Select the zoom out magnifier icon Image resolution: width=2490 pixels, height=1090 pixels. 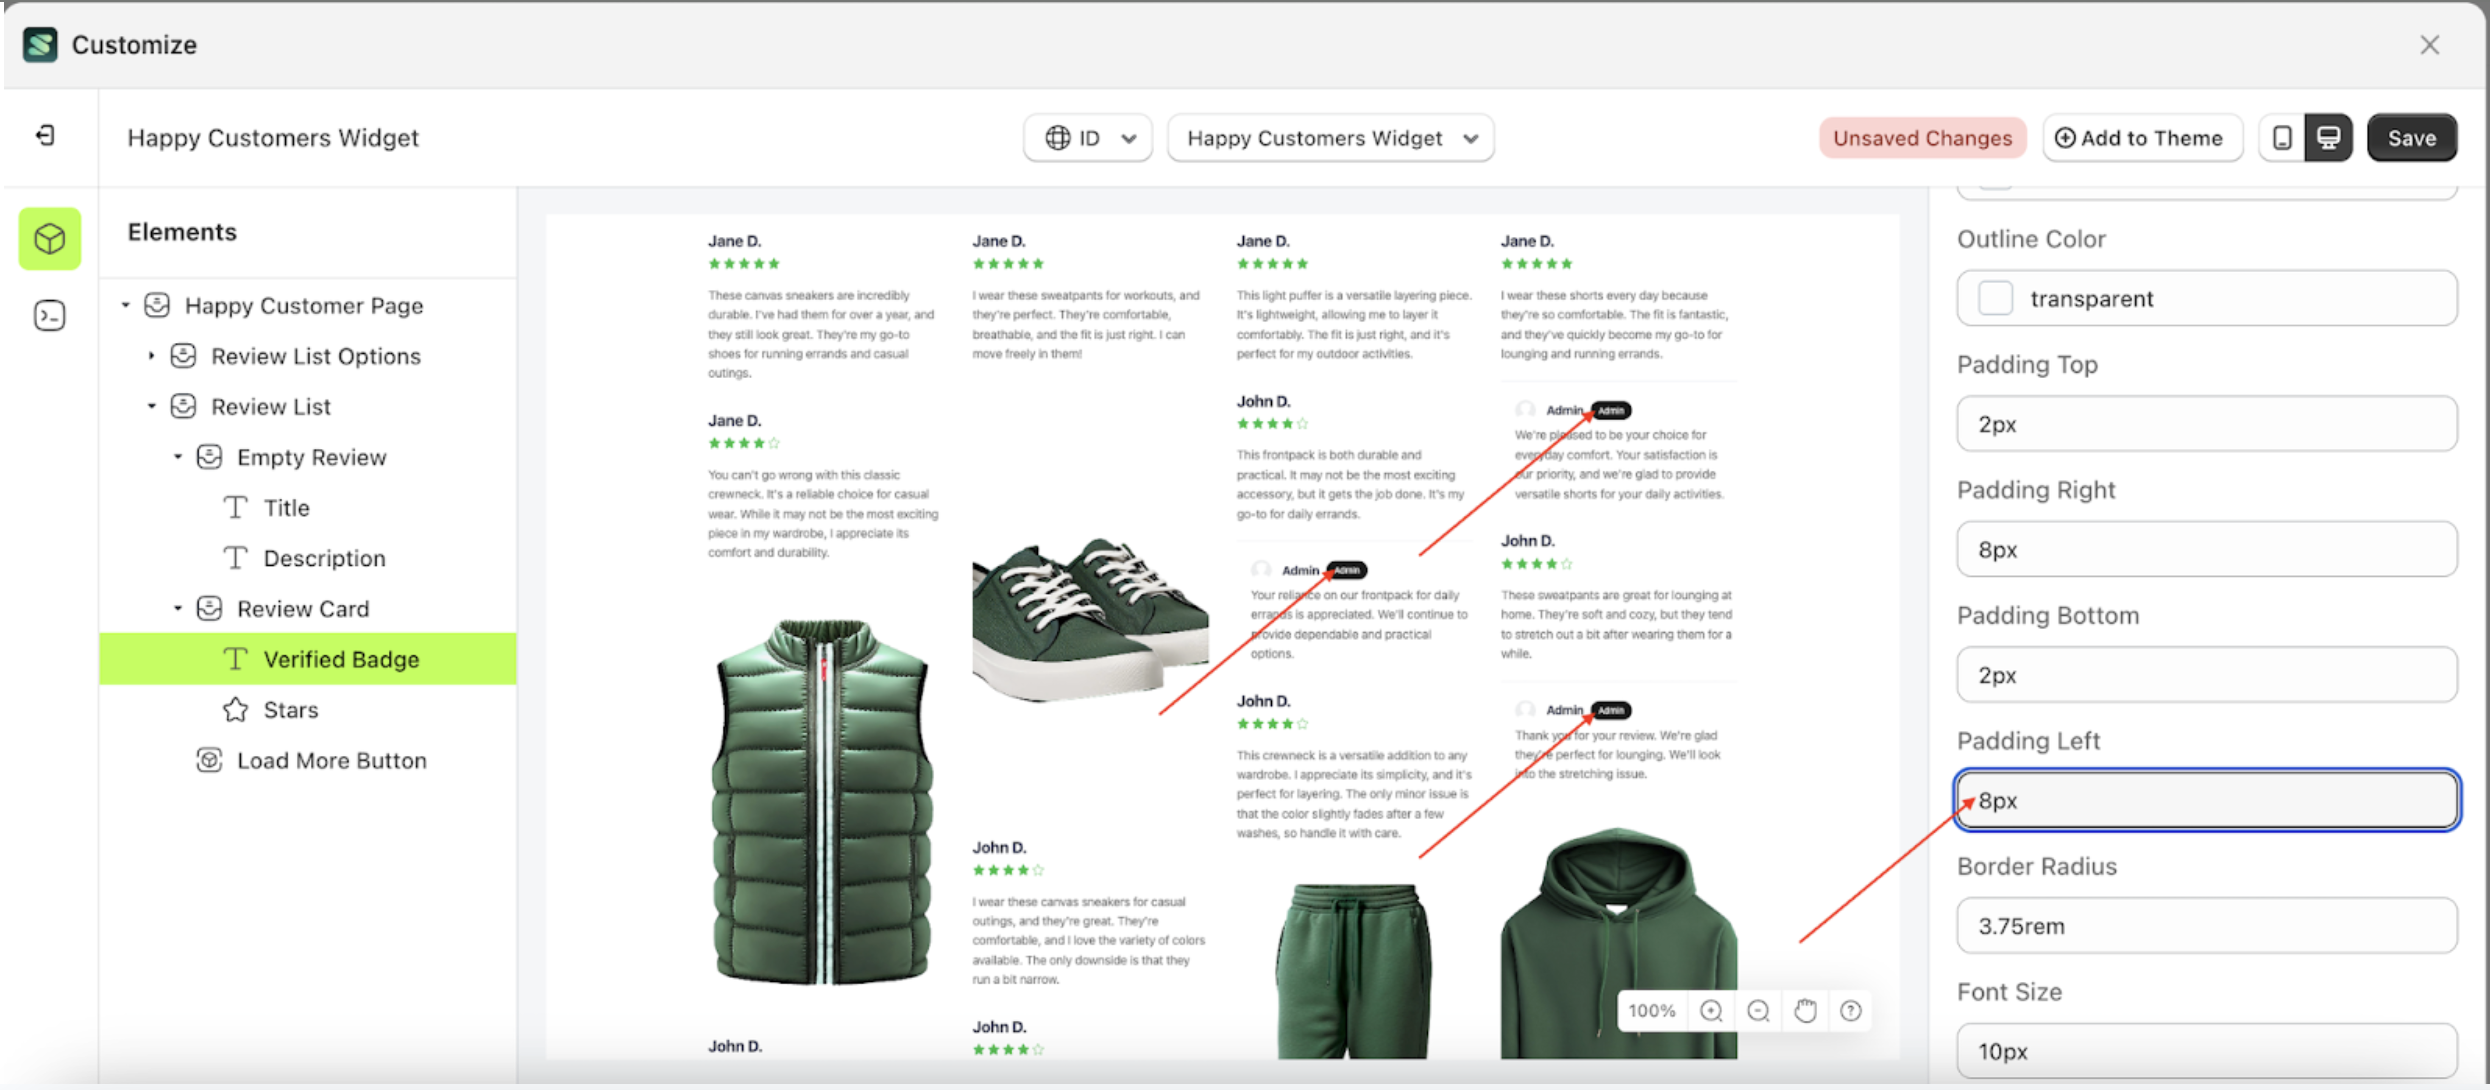tap(1757, 1011)
